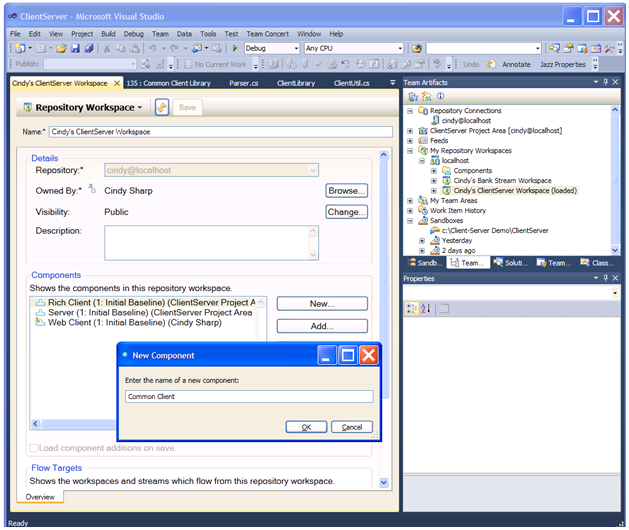Open the Repository Workspace header dropdown arrow
Viewport: 629px width, 530px height.
click(x=140, y=108)
